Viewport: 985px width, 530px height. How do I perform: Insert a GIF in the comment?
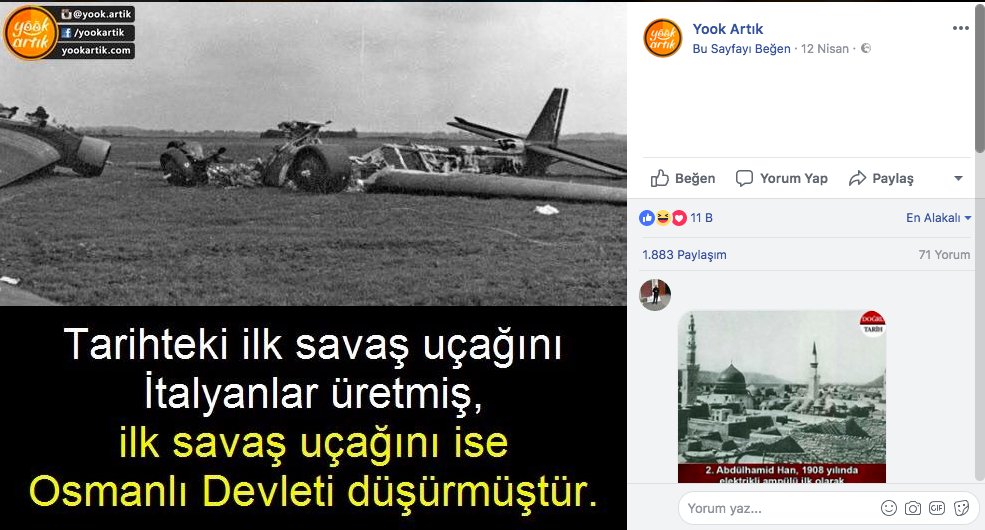(937, 508)
